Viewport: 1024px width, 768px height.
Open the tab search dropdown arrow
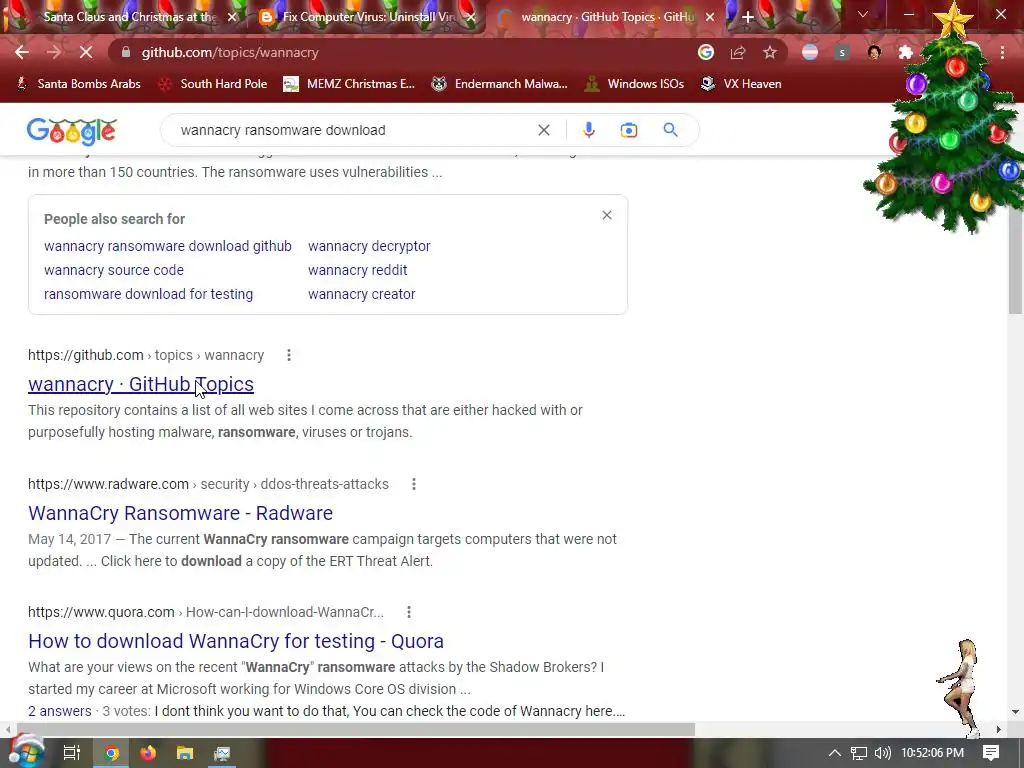pyautogui.click(x=863, y=15)
